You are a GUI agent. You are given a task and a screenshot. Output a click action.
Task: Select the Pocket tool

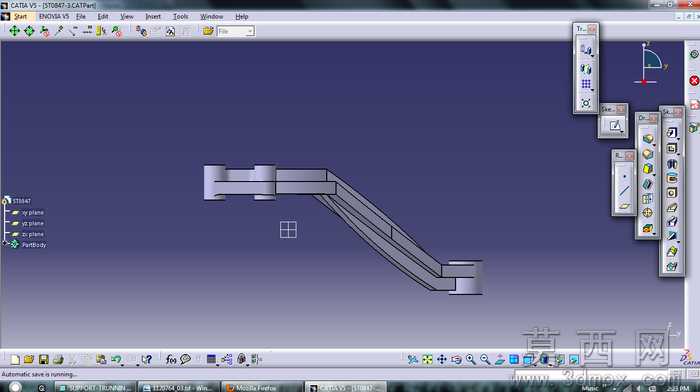pyautogui.click(x=672, y=148)
